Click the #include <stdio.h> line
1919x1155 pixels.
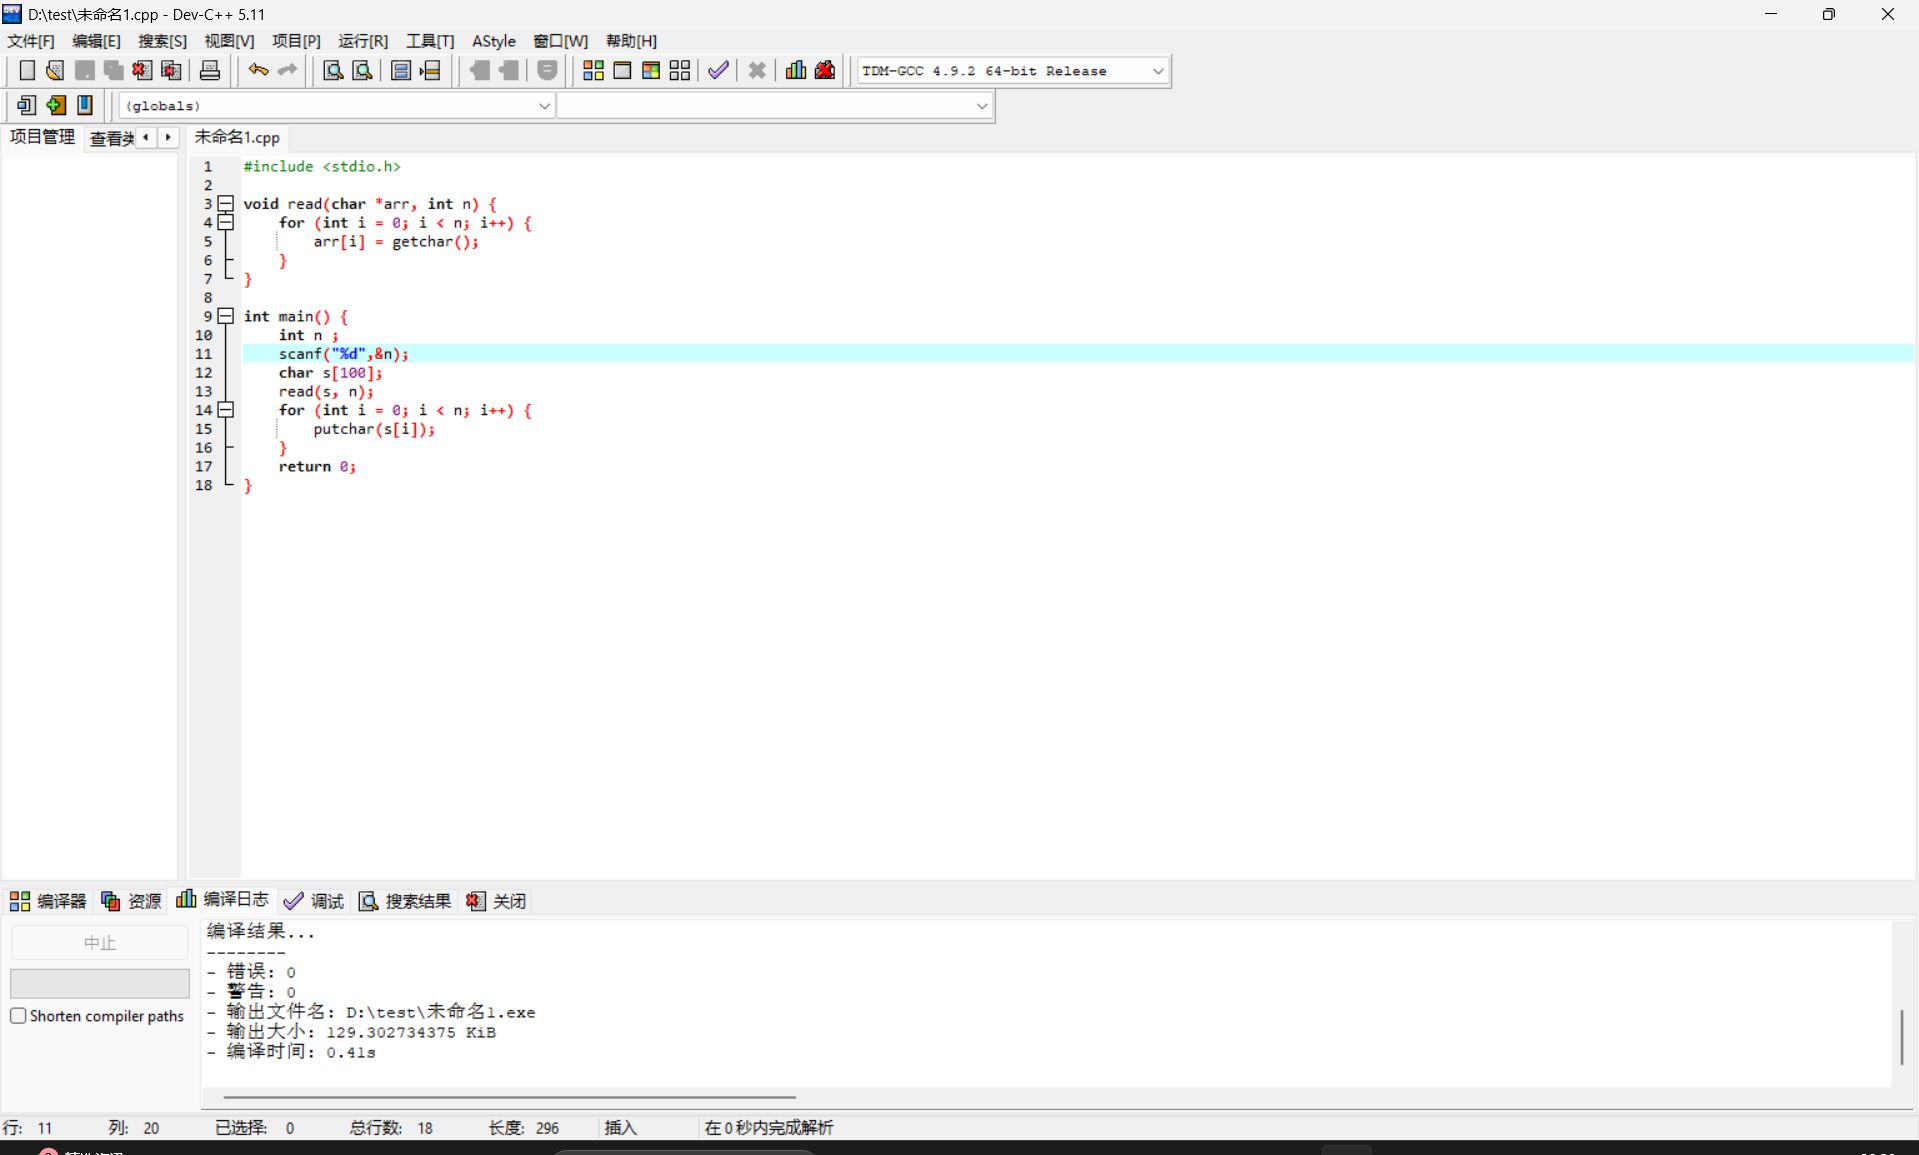(322, 166)
